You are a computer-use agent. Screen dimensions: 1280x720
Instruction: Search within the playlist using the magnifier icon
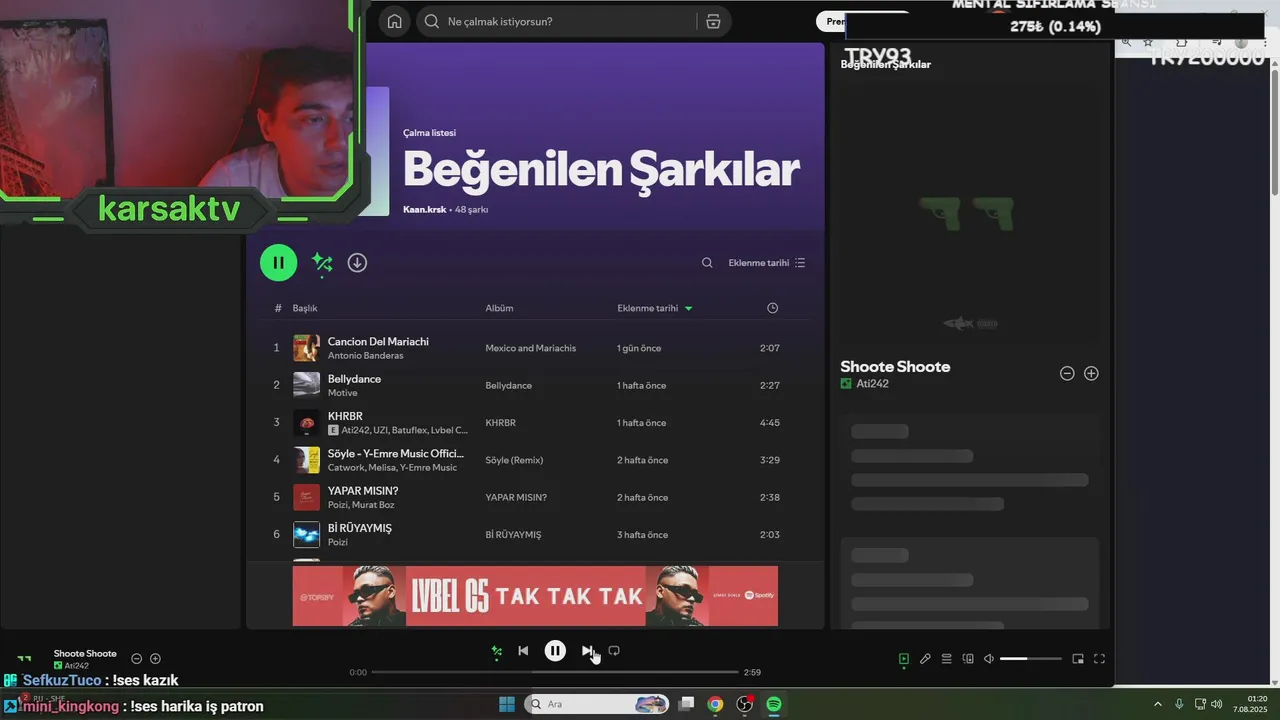707,263
